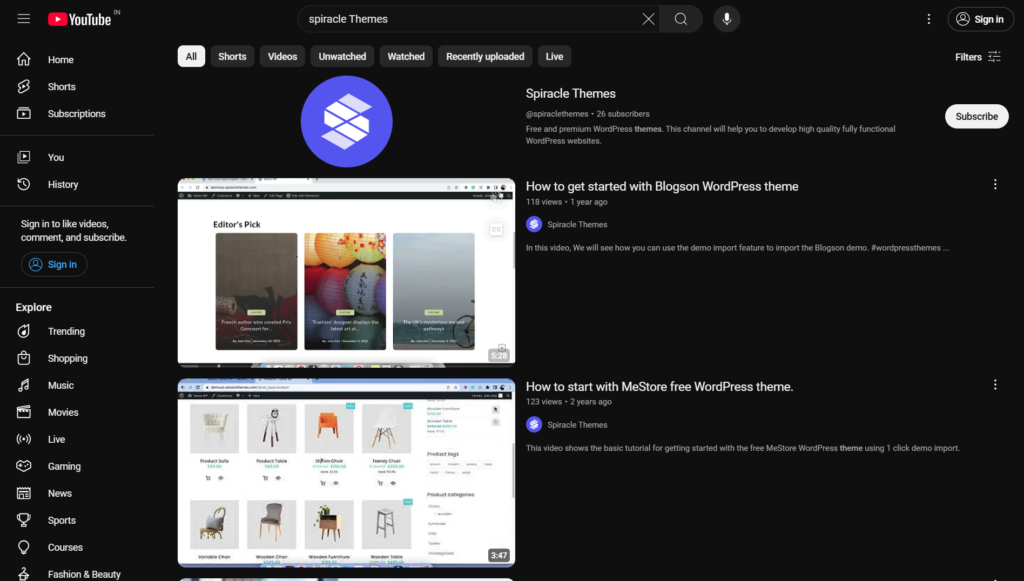Select the Shorts filter chip
The image size is (1024, 581).
coord(232,56)
